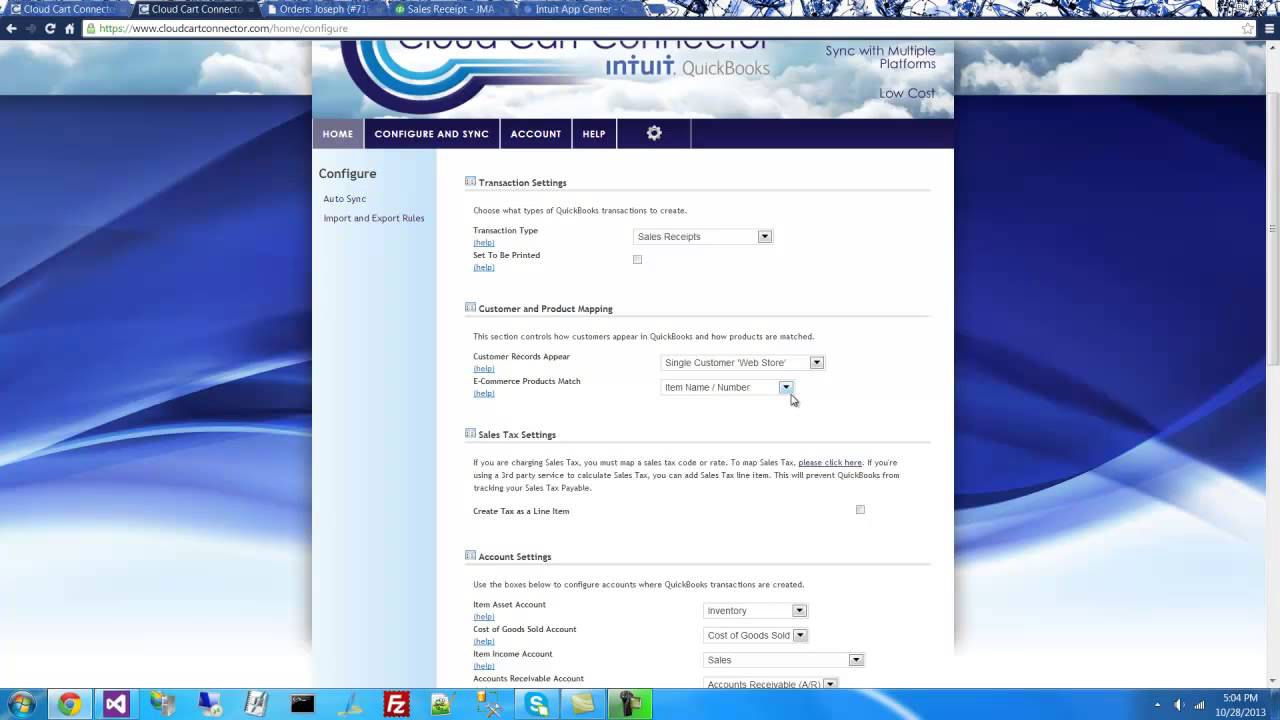Click help link under Transaction Type
Image resolution: width=1280 pixels, height=720 pixels.
(484, 243)
